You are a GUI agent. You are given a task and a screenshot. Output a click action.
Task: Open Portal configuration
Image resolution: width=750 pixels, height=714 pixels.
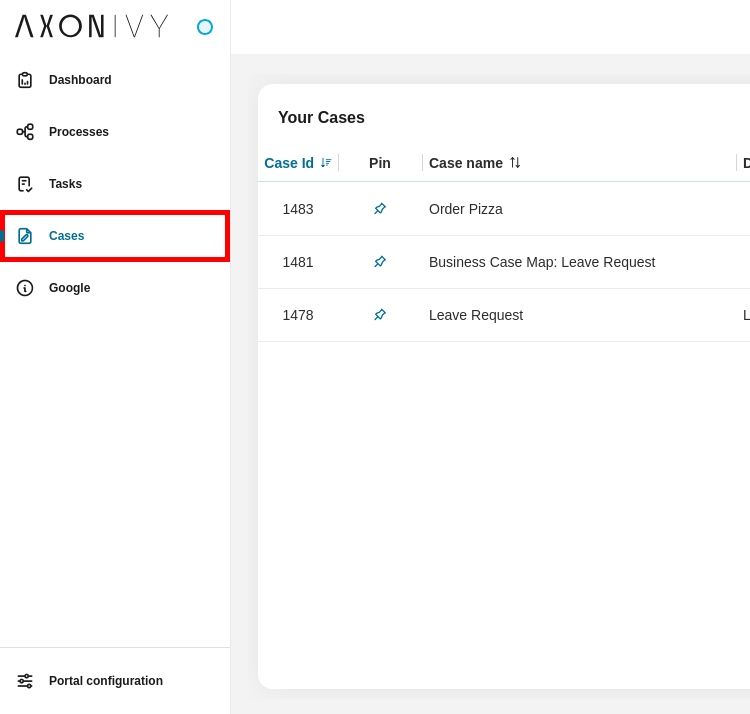point(115,681)
